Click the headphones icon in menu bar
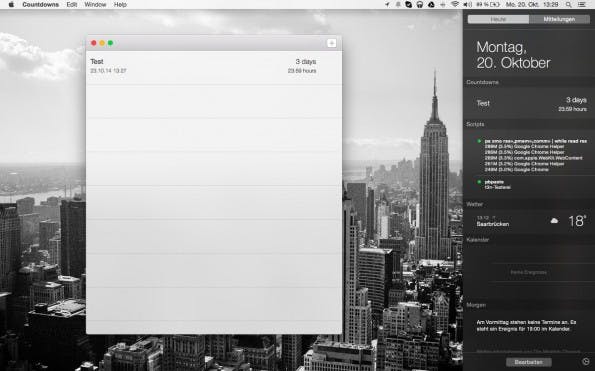Image resolution: width=595 pixels, height=371 pixels. (420, 5)
